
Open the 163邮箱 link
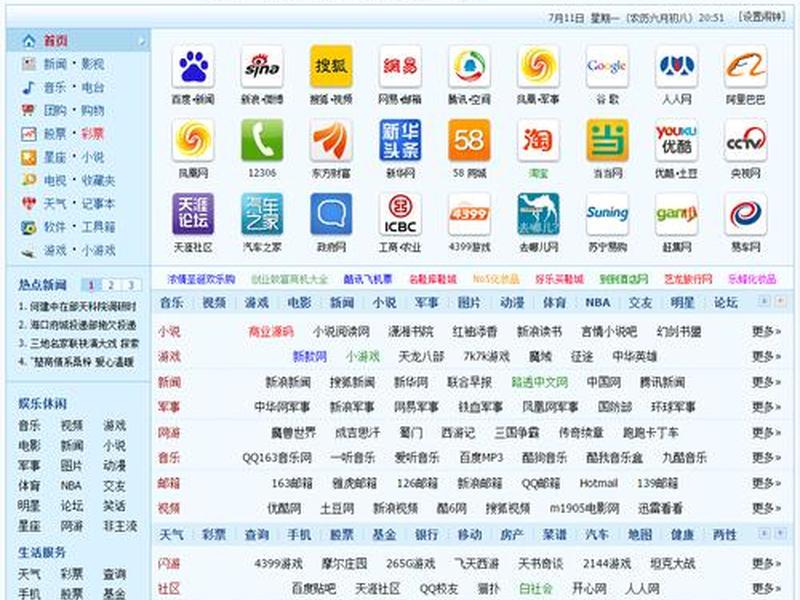point(292,483)
